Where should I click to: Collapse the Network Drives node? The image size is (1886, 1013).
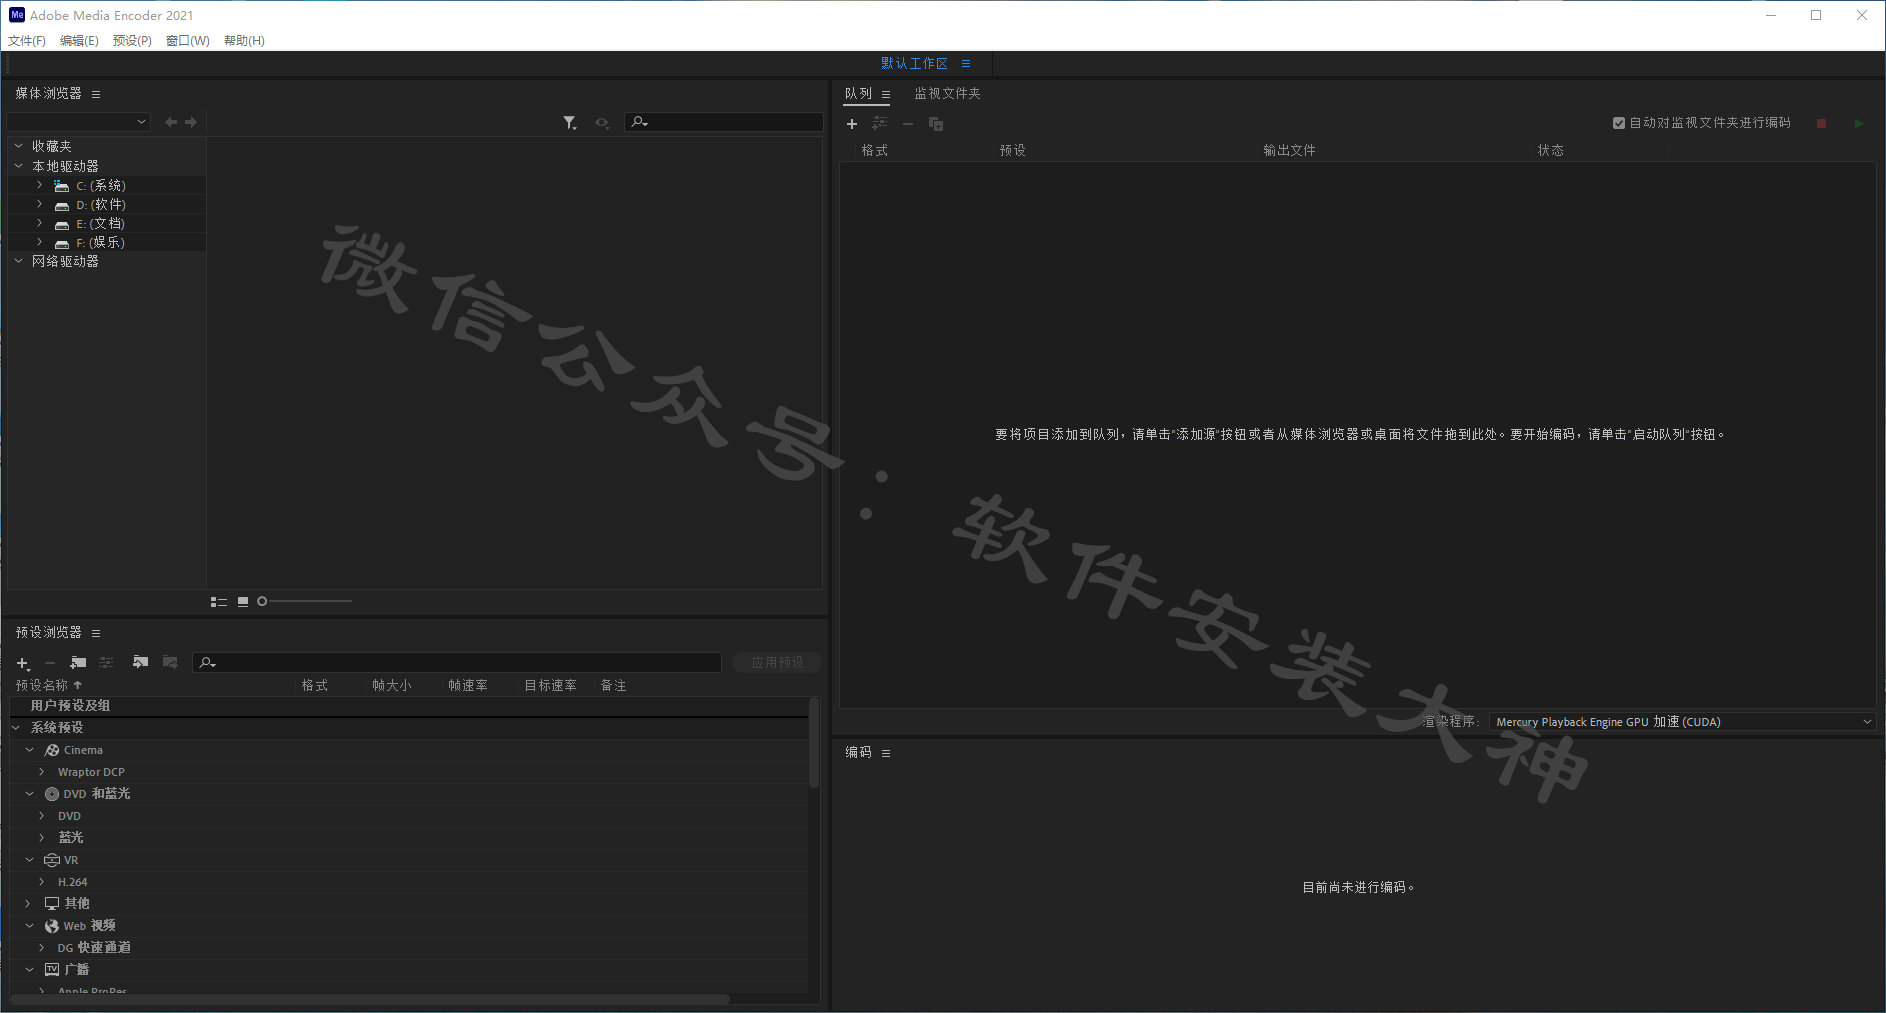18,261
